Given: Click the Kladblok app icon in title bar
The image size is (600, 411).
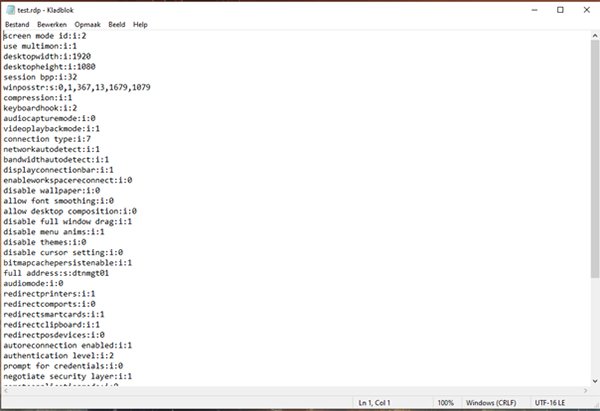Looking at the screenshot, I should [9, 8].
